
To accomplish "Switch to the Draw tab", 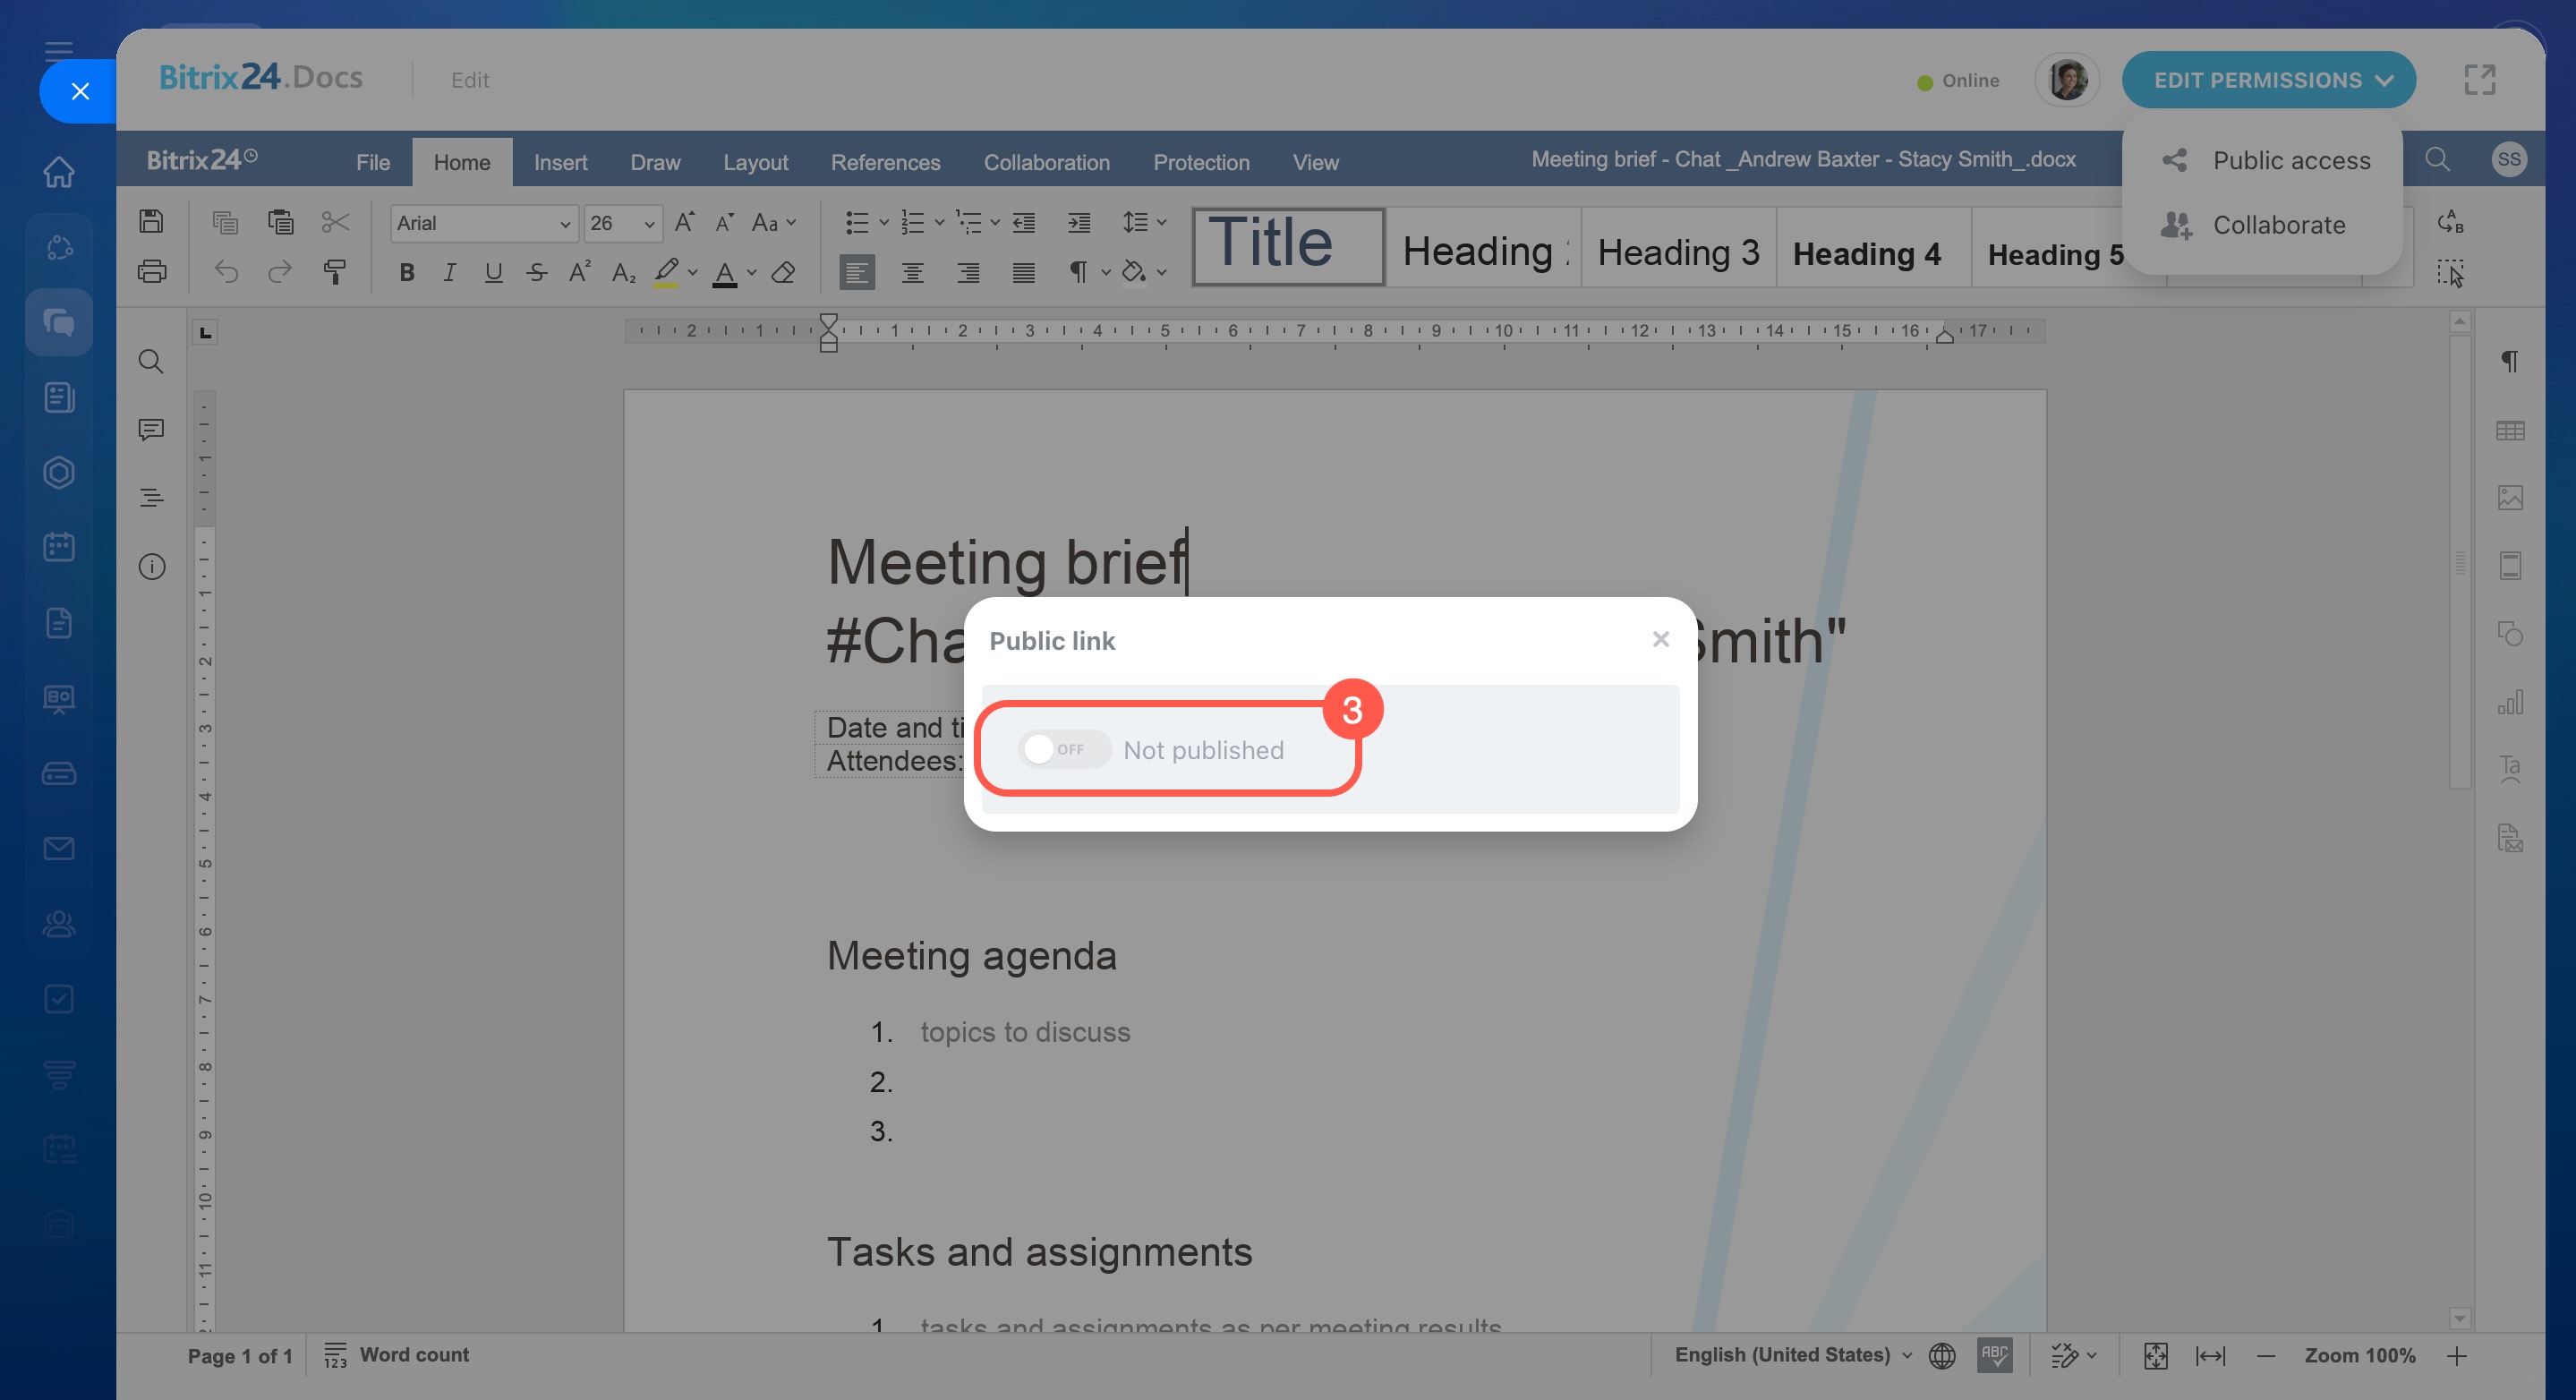I will [x=655, y=162].
